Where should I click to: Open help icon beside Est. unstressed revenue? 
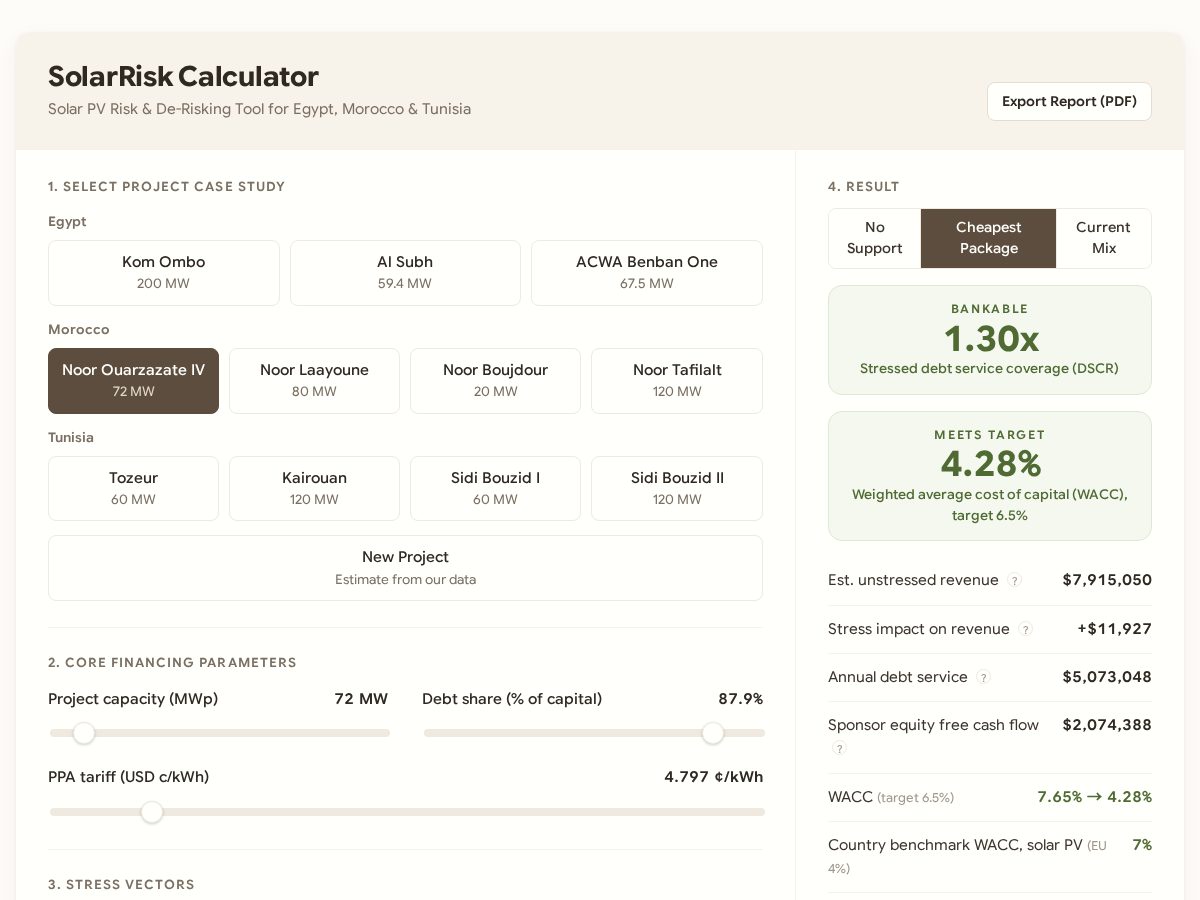point(1014,581)
